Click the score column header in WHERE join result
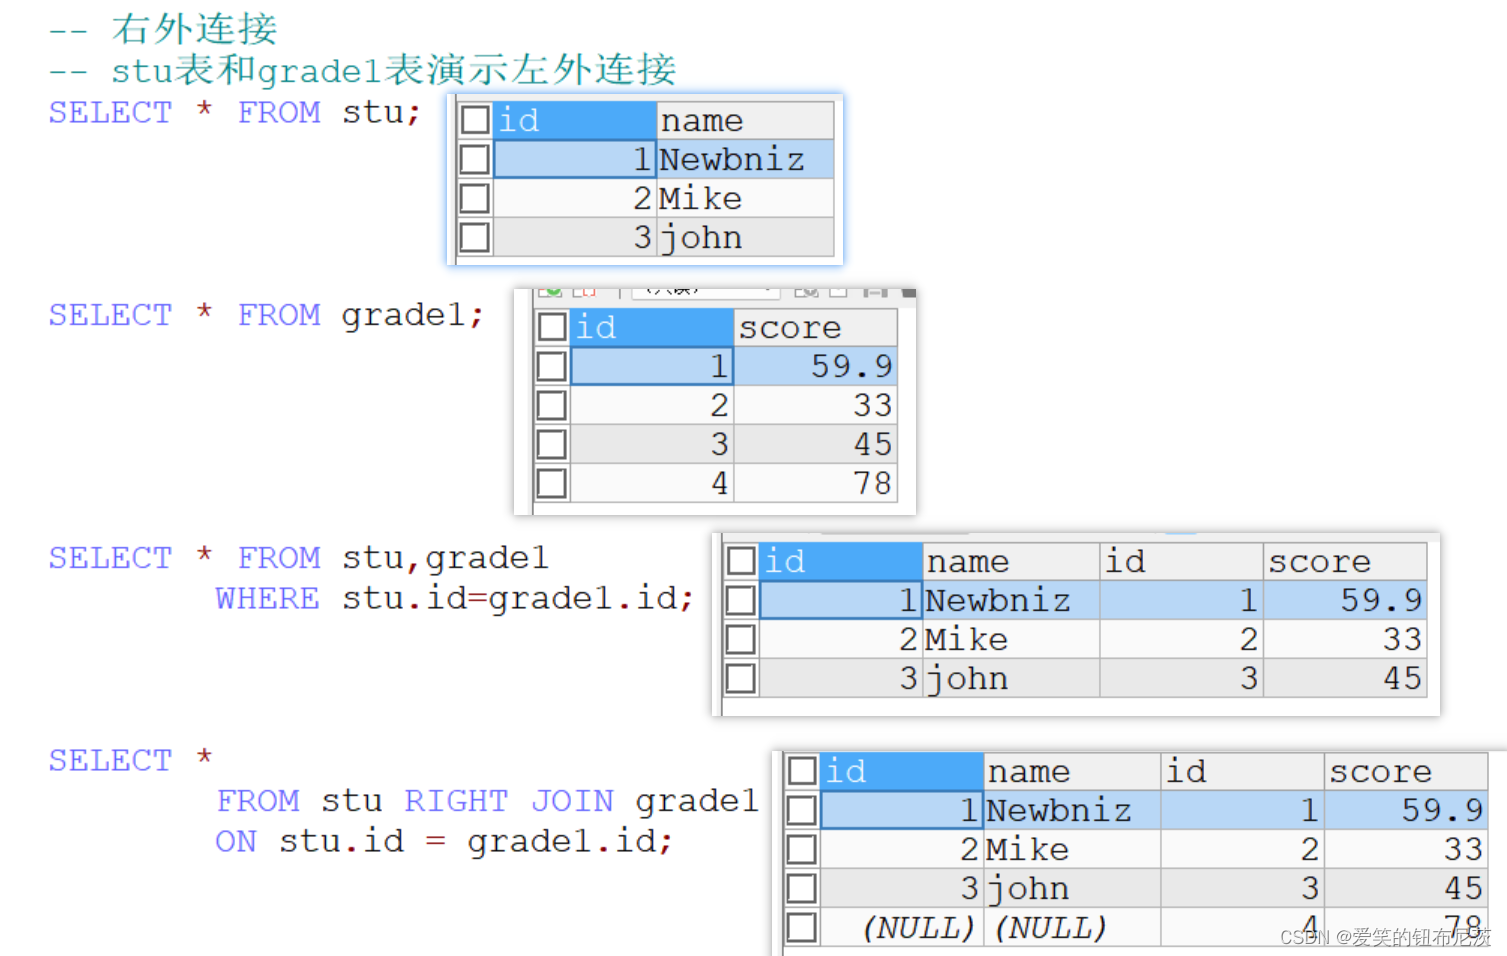Viewport: 1507px width, 956px height. pos(1345,561)
